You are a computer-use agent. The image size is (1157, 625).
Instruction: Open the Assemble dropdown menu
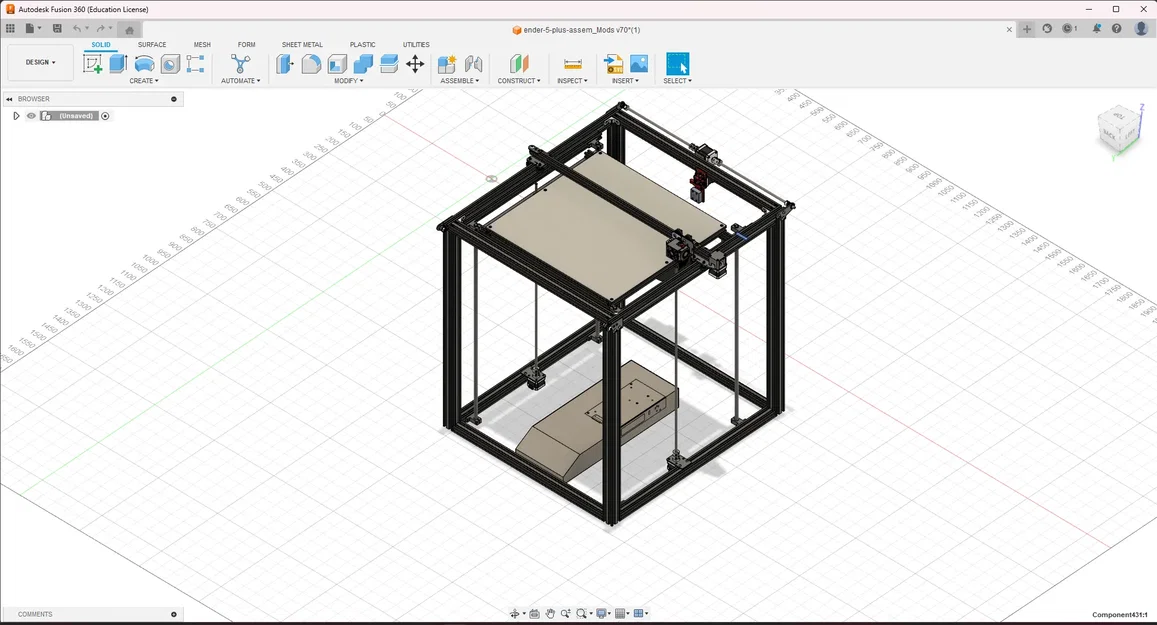pos(460,81)
